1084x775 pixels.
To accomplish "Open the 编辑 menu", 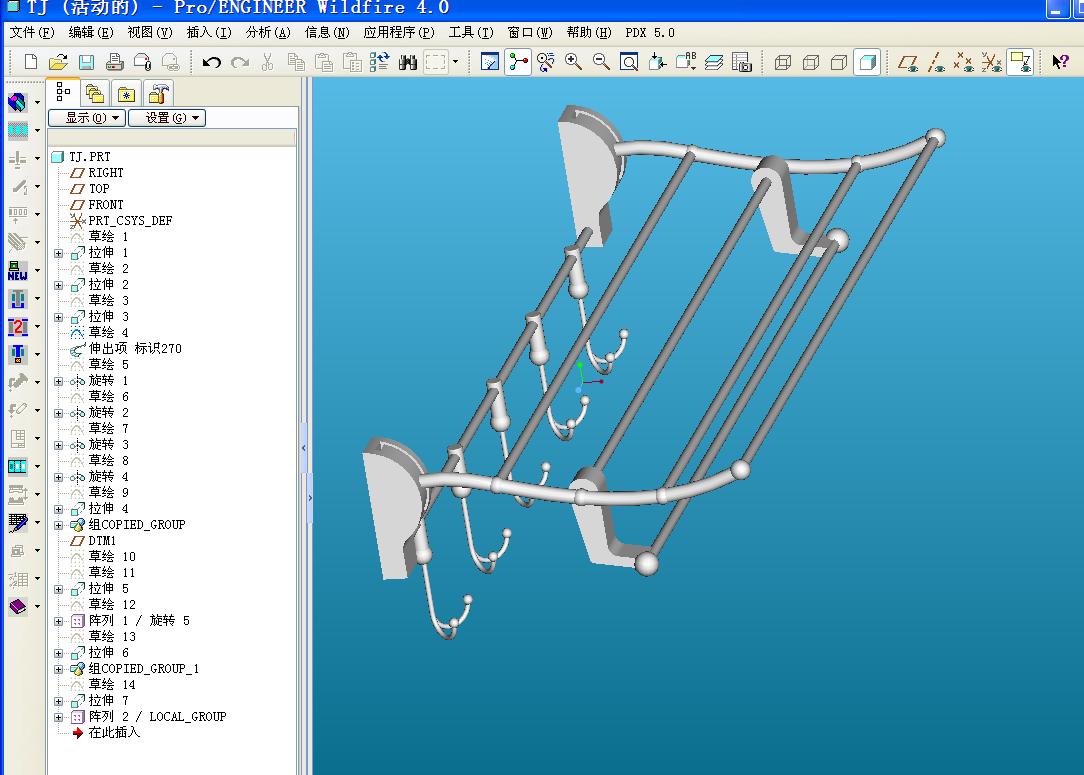I will (91, 32).
